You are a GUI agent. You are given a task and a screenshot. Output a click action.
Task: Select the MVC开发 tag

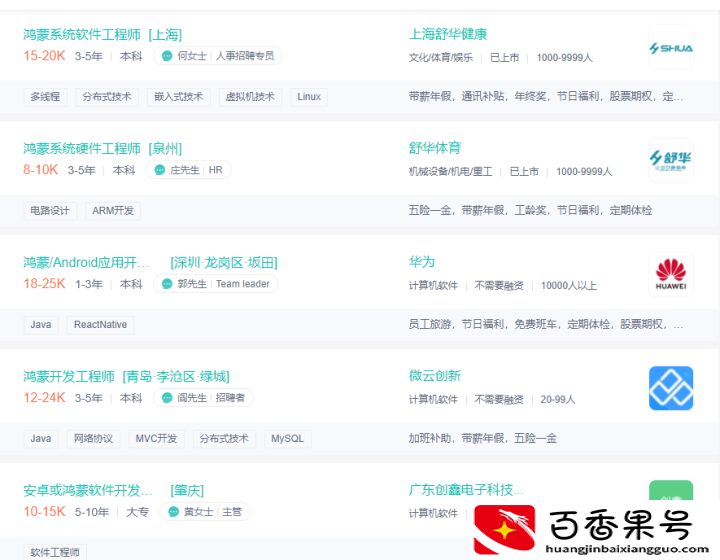coord(157,438)
